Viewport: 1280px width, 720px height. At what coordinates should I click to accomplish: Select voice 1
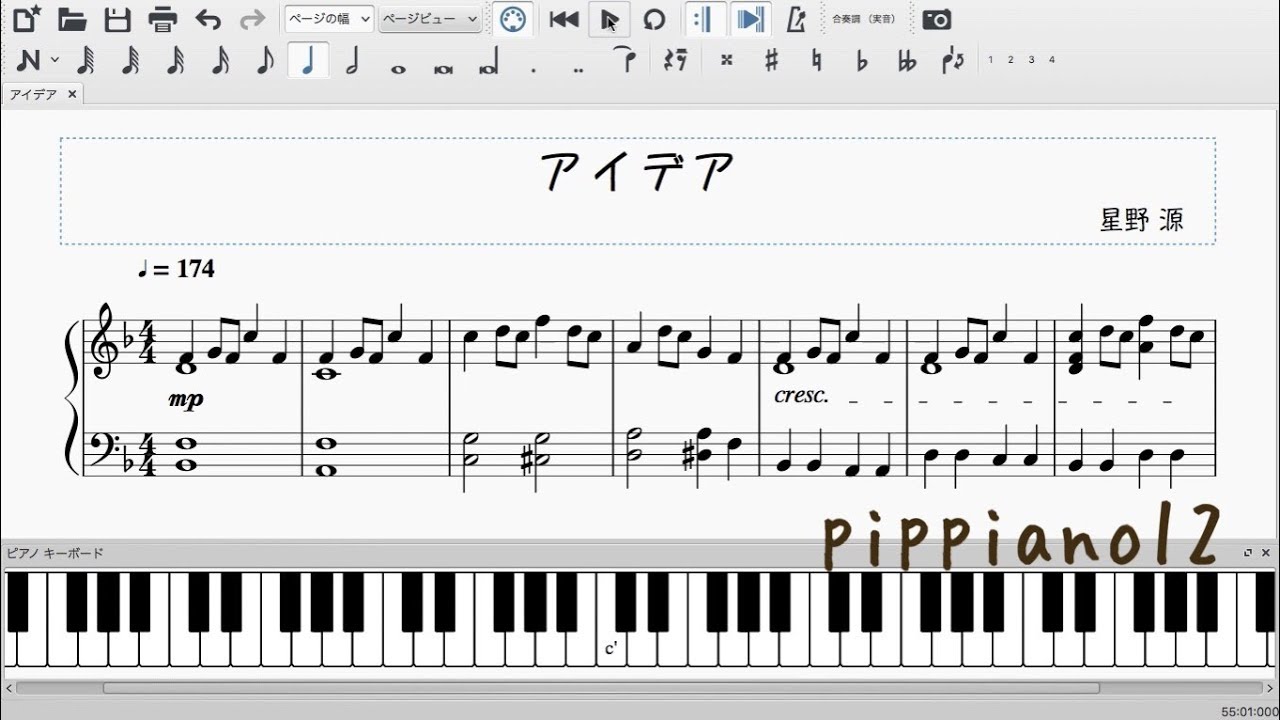coord(990,60)
